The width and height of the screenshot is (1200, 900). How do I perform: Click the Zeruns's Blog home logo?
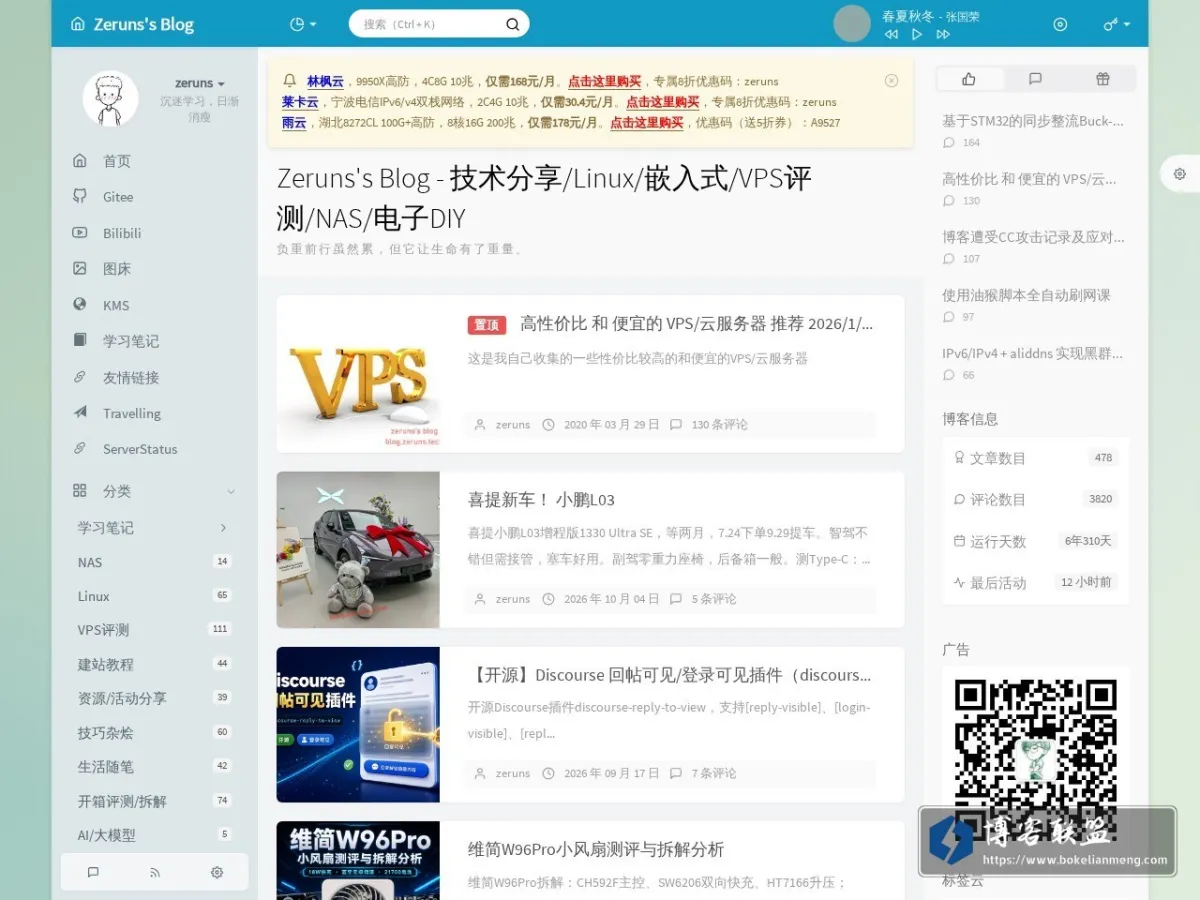(132, 24)
